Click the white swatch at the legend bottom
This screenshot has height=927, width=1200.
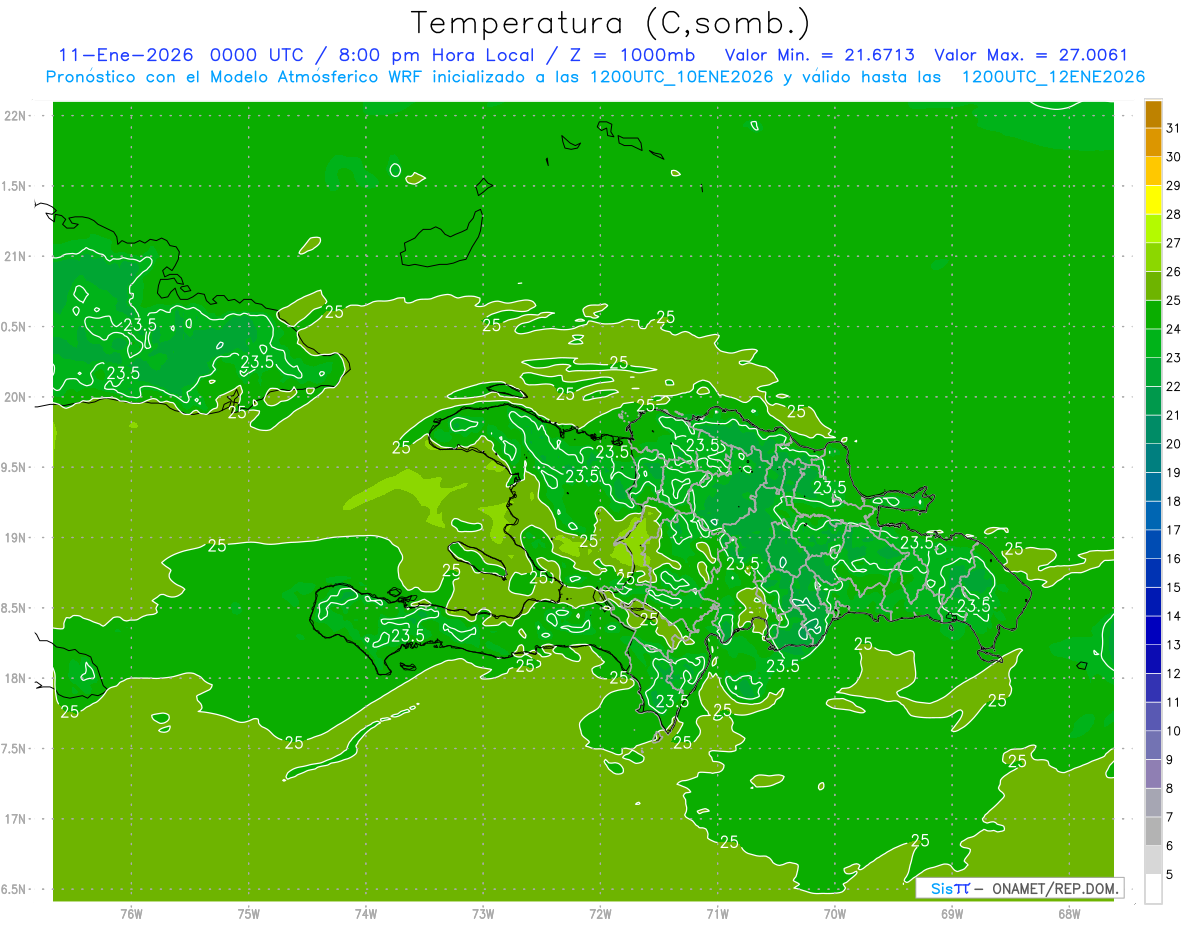point(1153,888)
